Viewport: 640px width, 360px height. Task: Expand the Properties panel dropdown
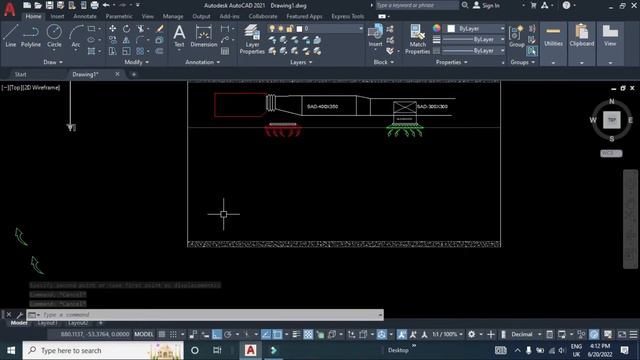click(451, 62)
